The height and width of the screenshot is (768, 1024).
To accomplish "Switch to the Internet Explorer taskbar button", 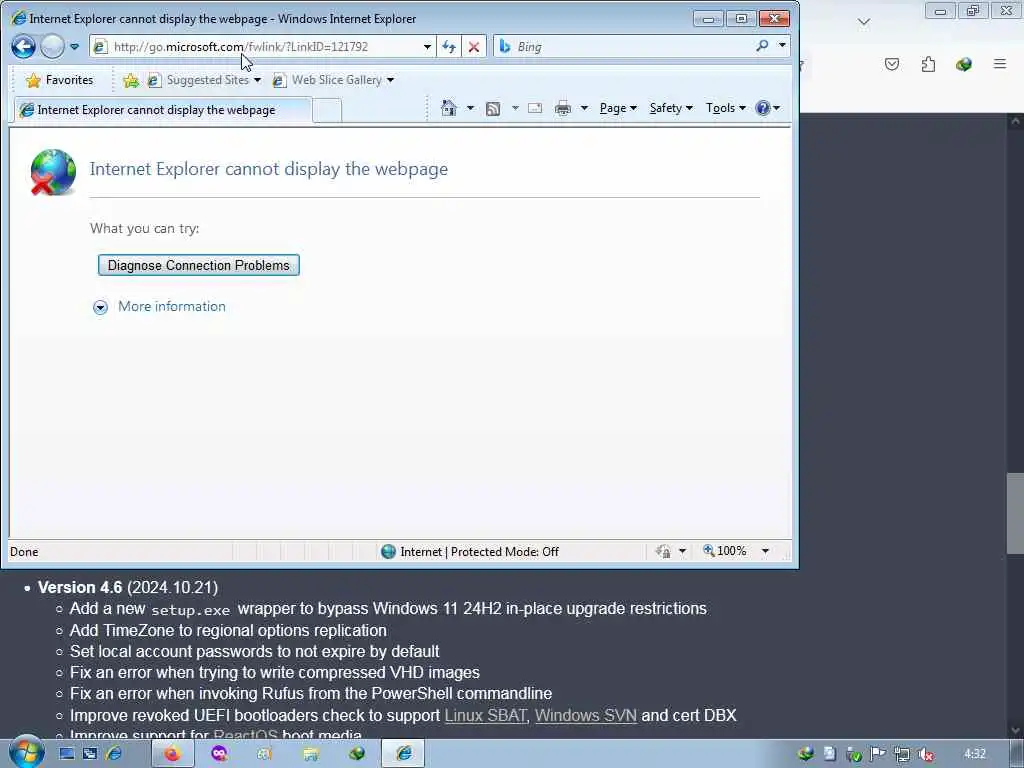I will 404,754.
